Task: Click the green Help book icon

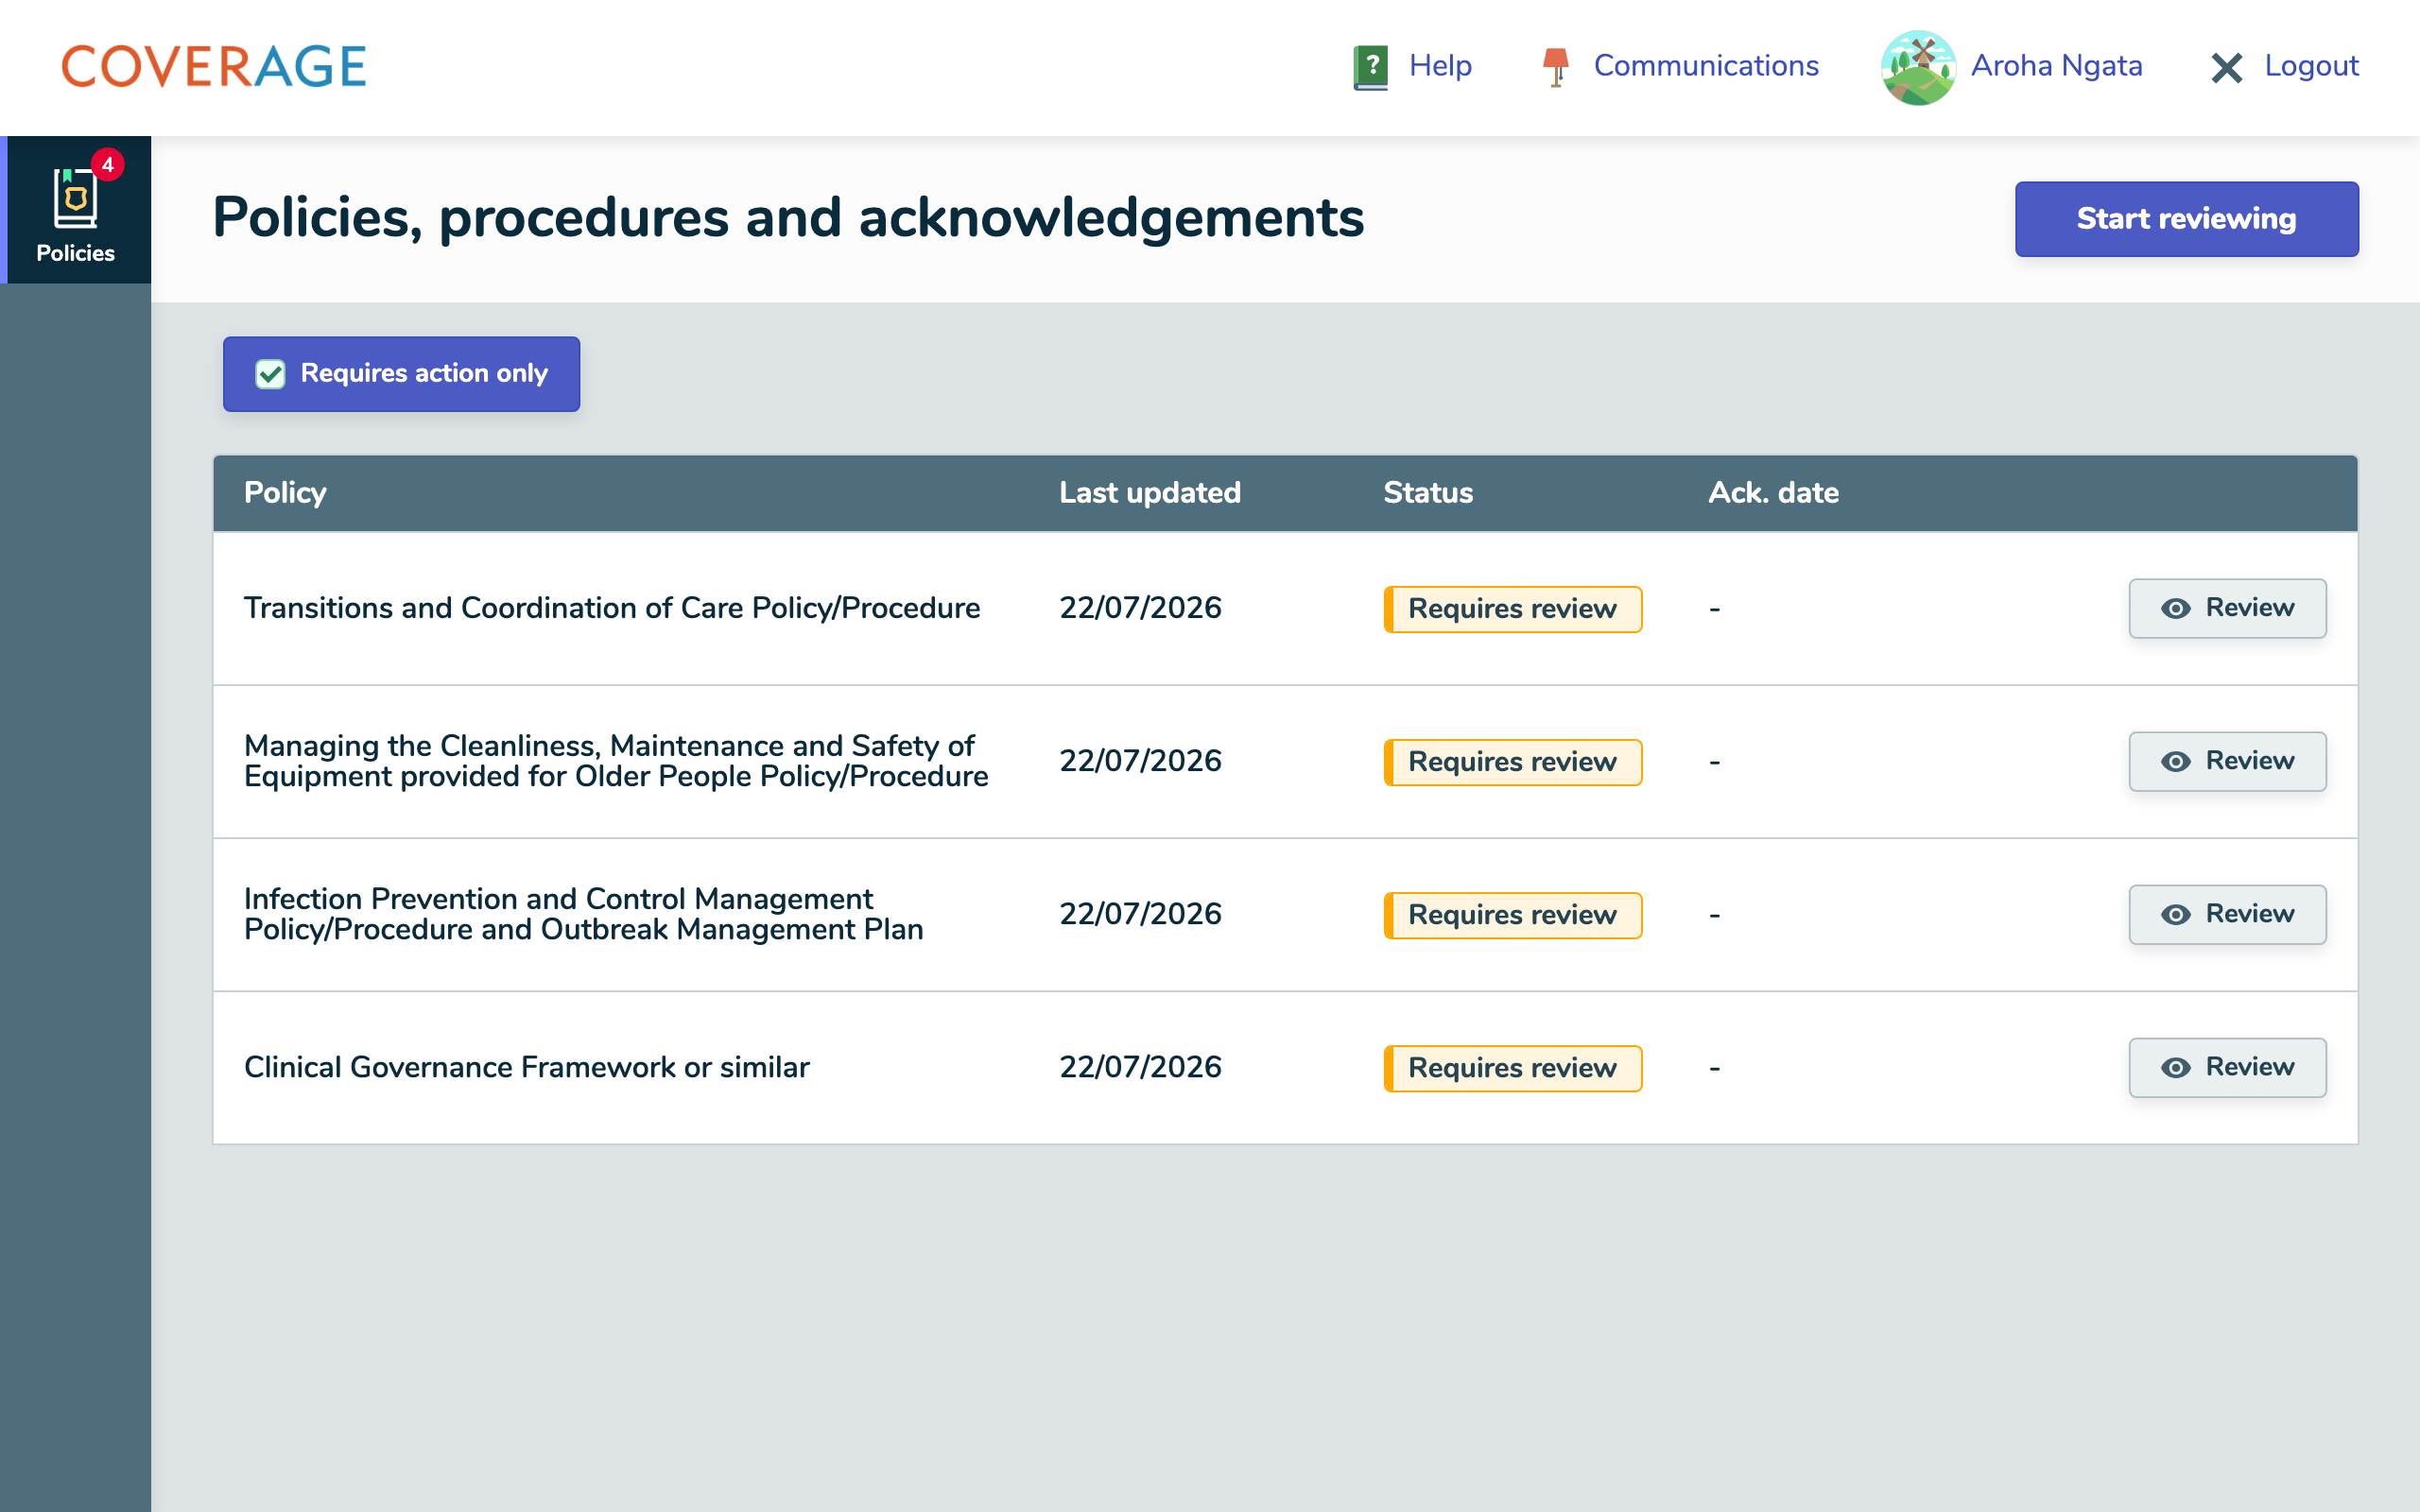Action: pyautogui.click(x=1370, y=67)
